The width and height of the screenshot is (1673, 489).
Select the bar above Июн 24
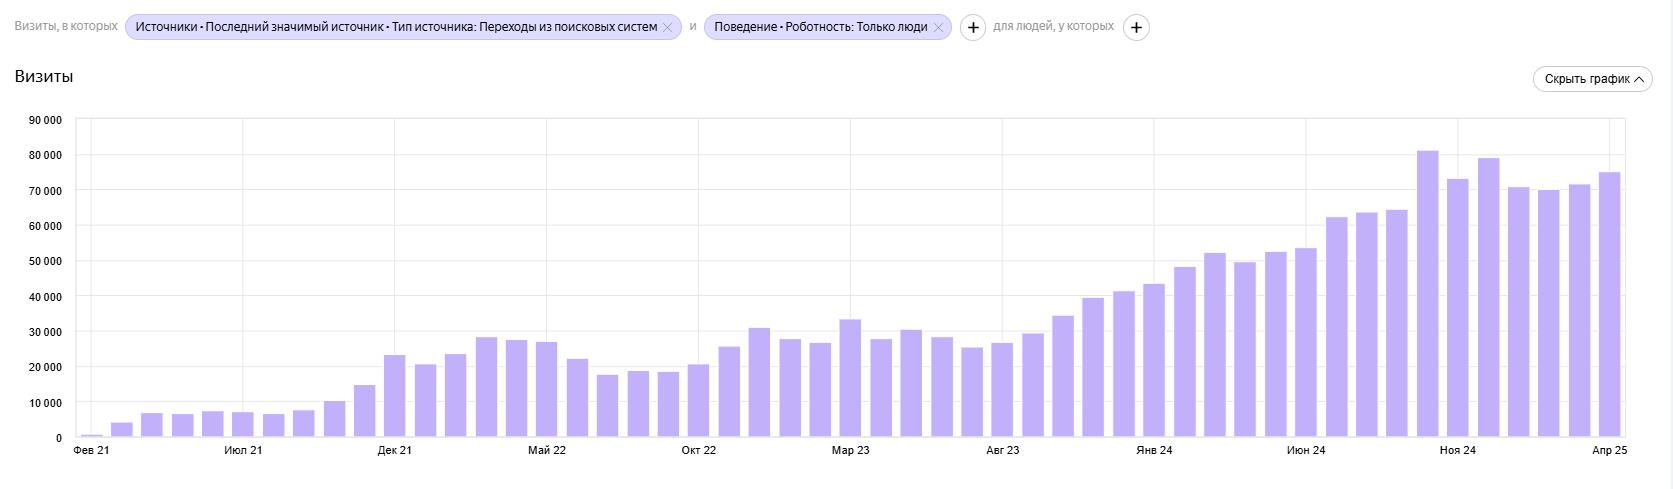point(1306,343)
